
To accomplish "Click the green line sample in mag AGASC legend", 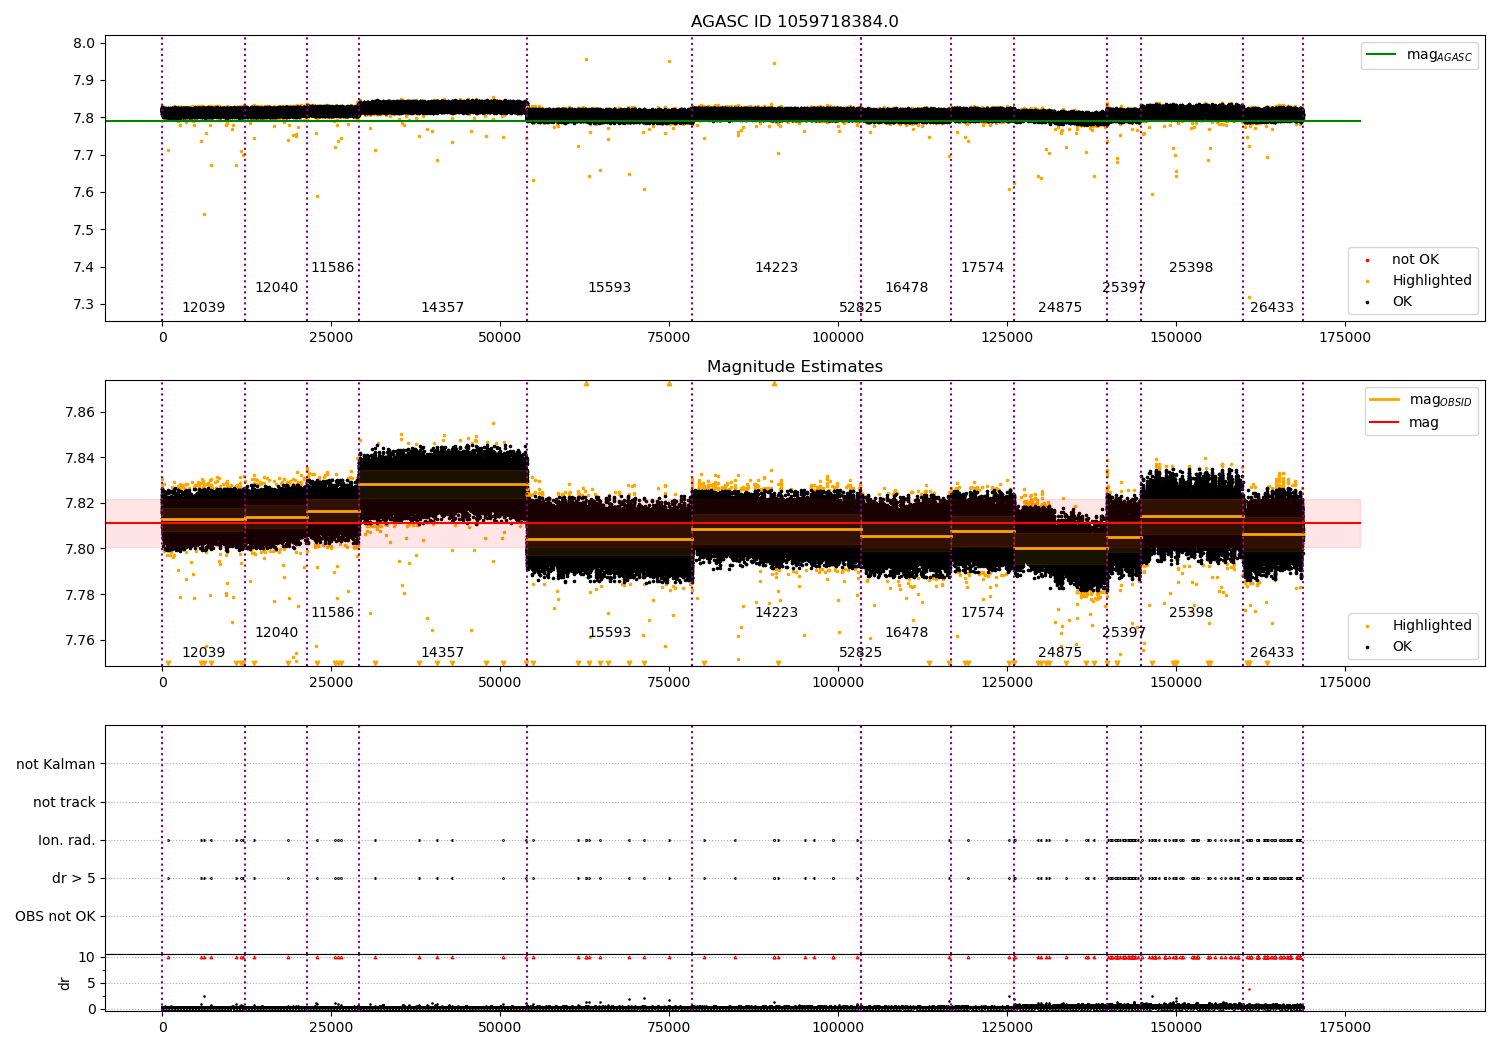I will tap(1383, 55).
